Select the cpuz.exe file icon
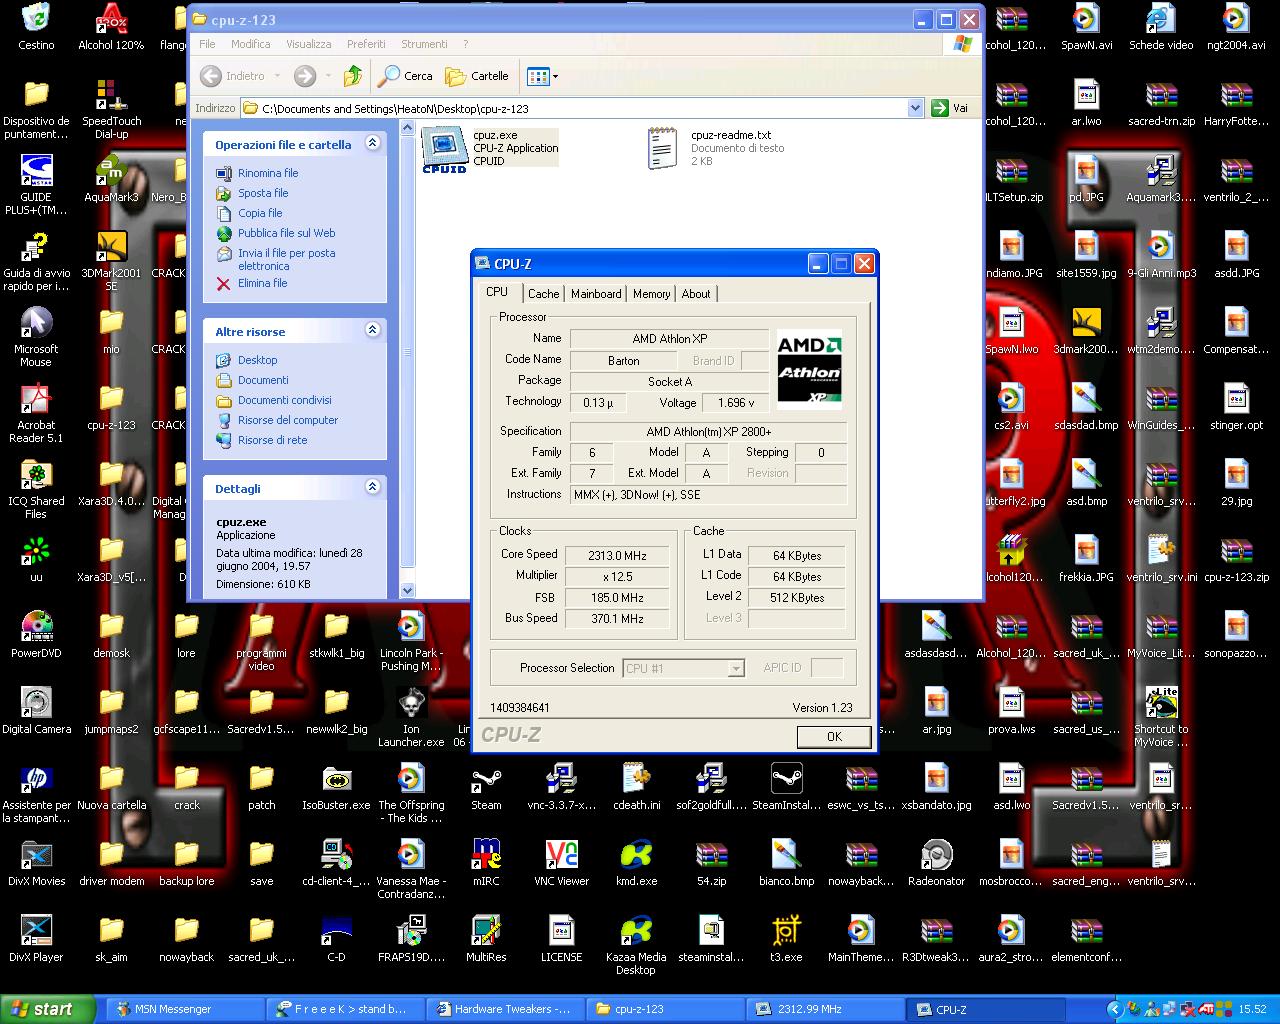The width and height of the screenshot is (1280, 1024). (x=445, y=150)
